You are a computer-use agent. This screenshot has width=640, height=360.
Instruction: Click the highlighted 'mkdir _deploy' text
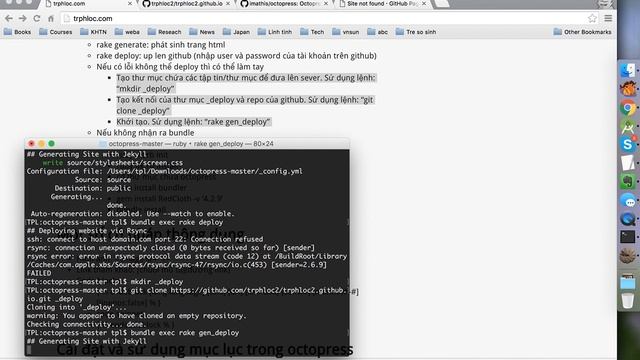(146, 89)
